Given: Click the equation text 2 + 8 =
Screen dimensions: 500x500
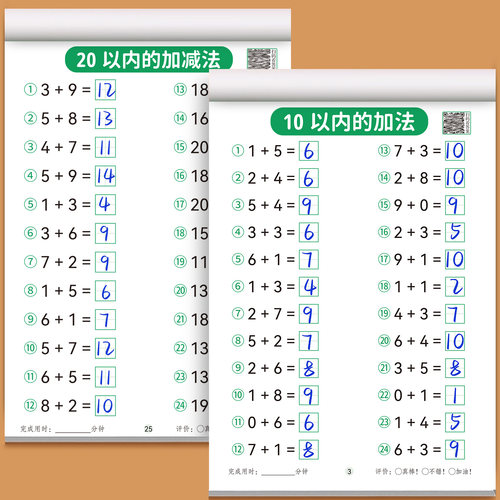Looking at the screenshot, I should [418, 178].
